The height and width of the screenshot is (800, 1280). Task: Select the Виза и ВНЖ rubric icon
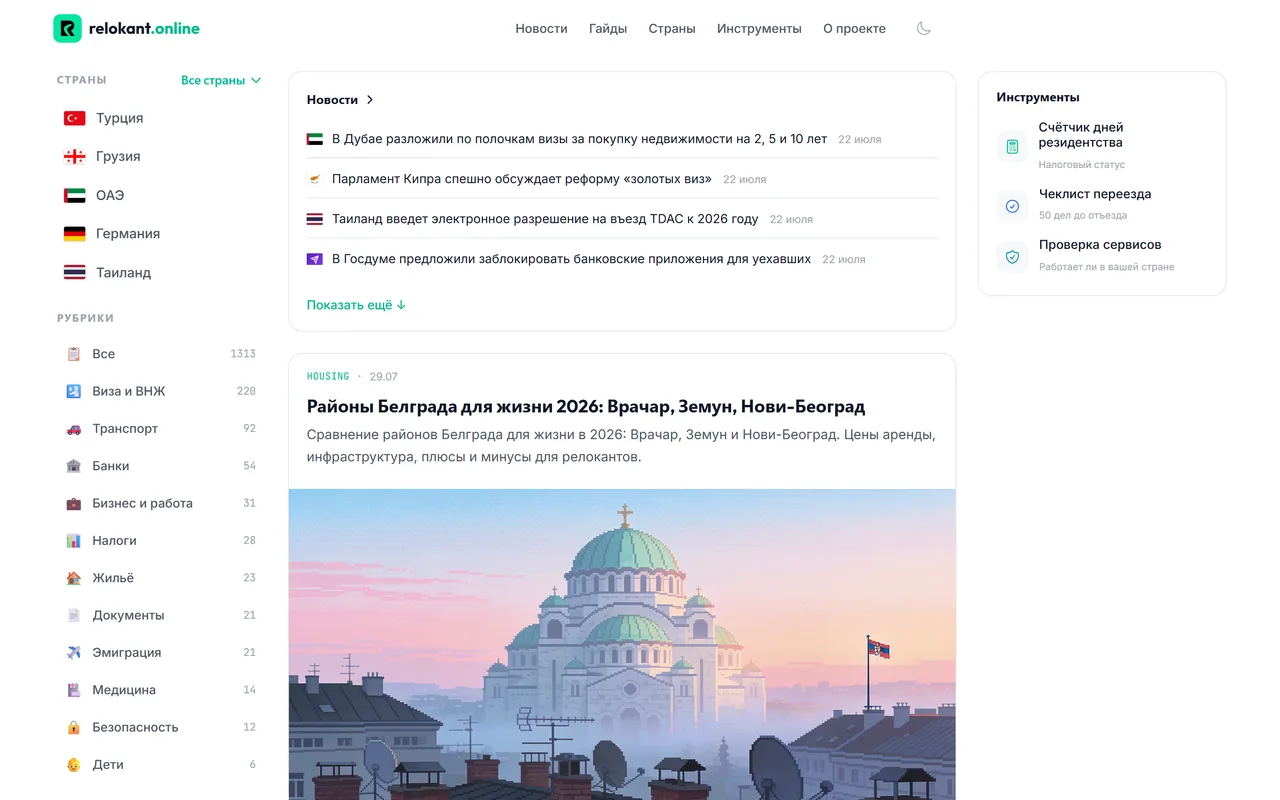(73, 391)
